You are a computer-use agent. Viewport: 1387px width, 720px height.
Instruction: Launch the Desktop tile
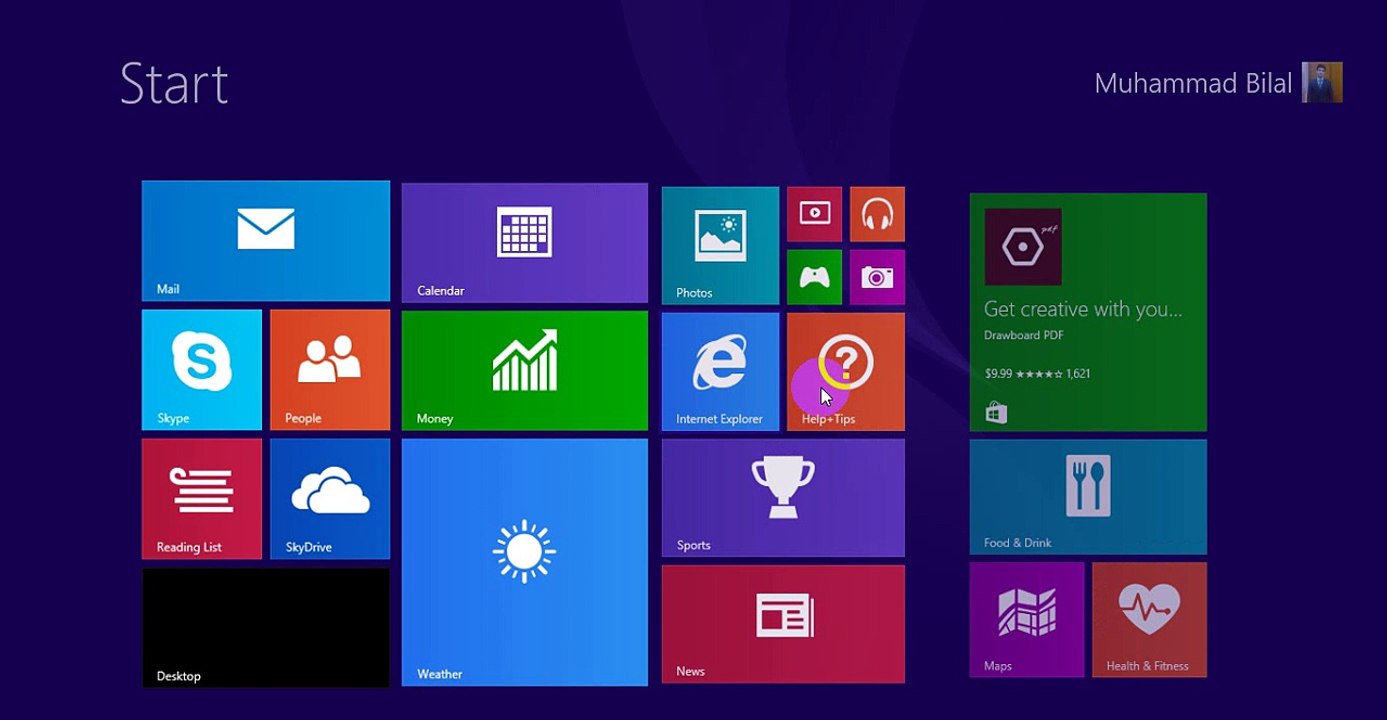(x=265, y=628)
